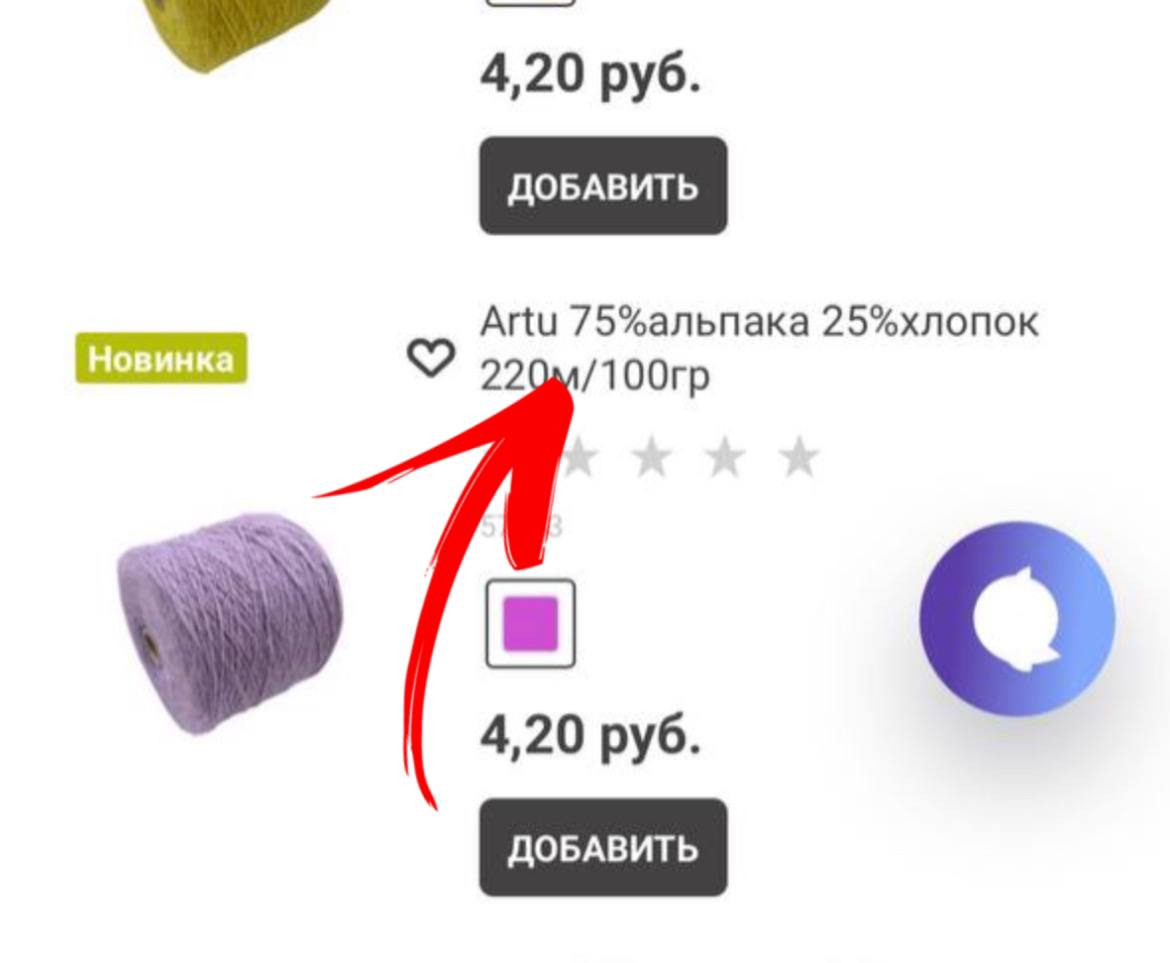Image resolution: width=1170 pixels, height=963 pixels.
Task: Click the 4,20 руб. price above Artu
Action: tap(591, 75)
